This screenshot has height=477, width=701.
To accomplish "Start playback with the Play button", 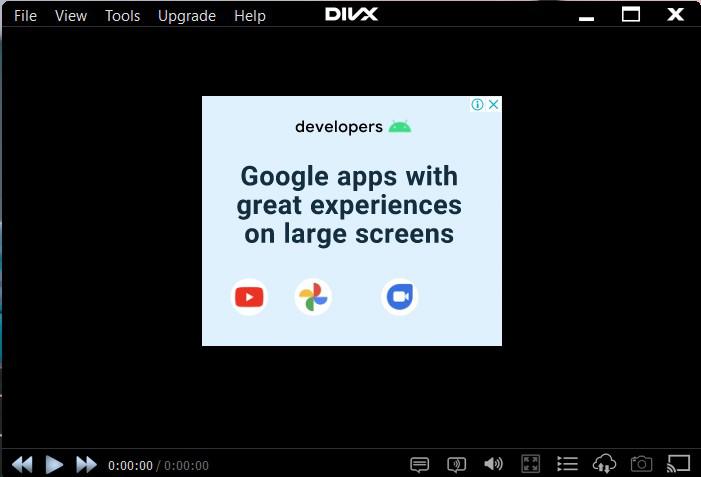I will tap(54, 464).
